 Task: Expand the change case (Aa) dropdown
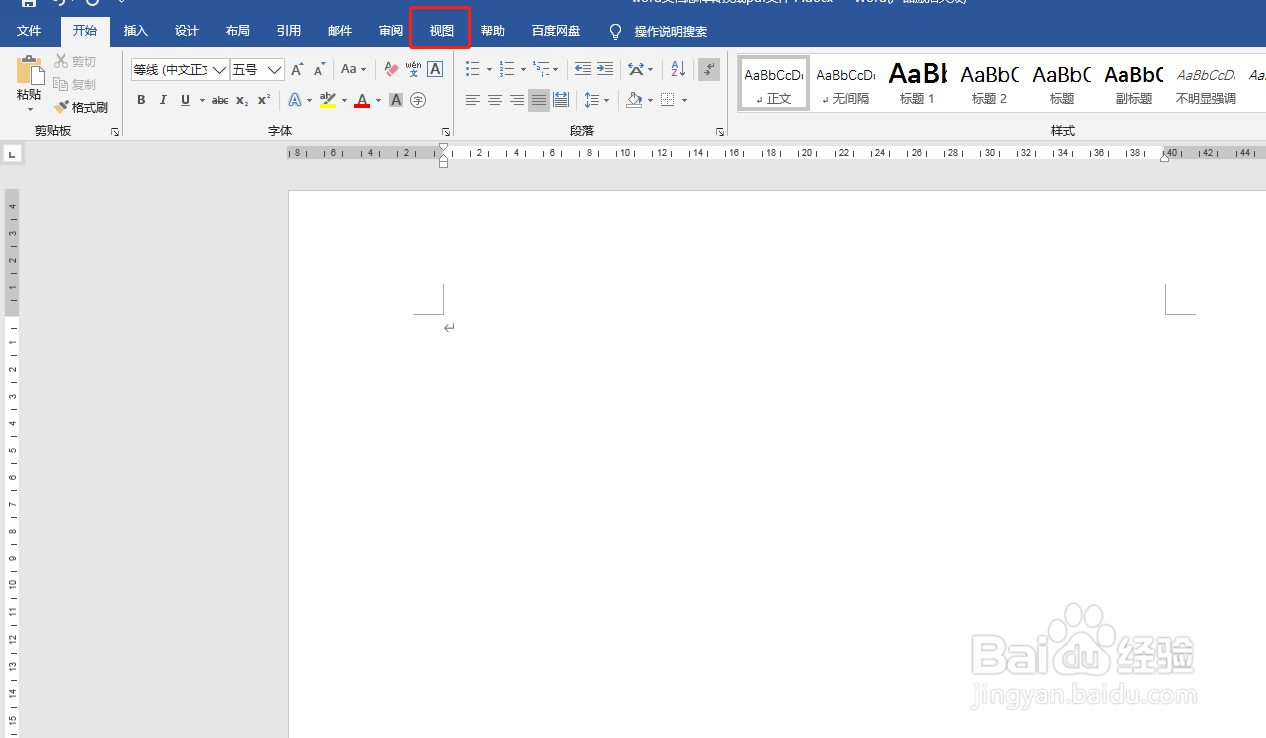[x=364, y=70]
